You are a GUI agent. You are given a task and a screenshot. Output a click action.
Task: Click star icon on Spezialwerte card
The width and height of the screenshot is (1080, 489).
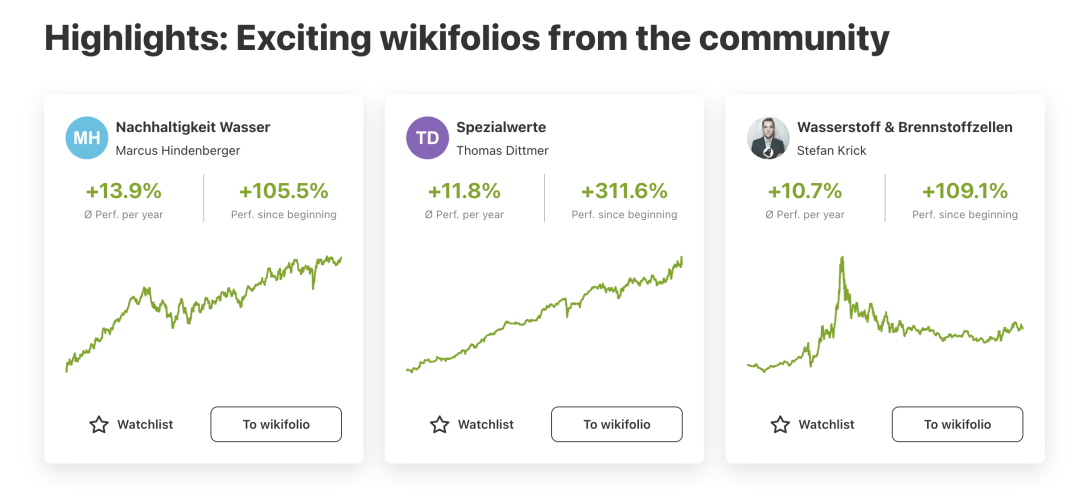click(439, 425)
